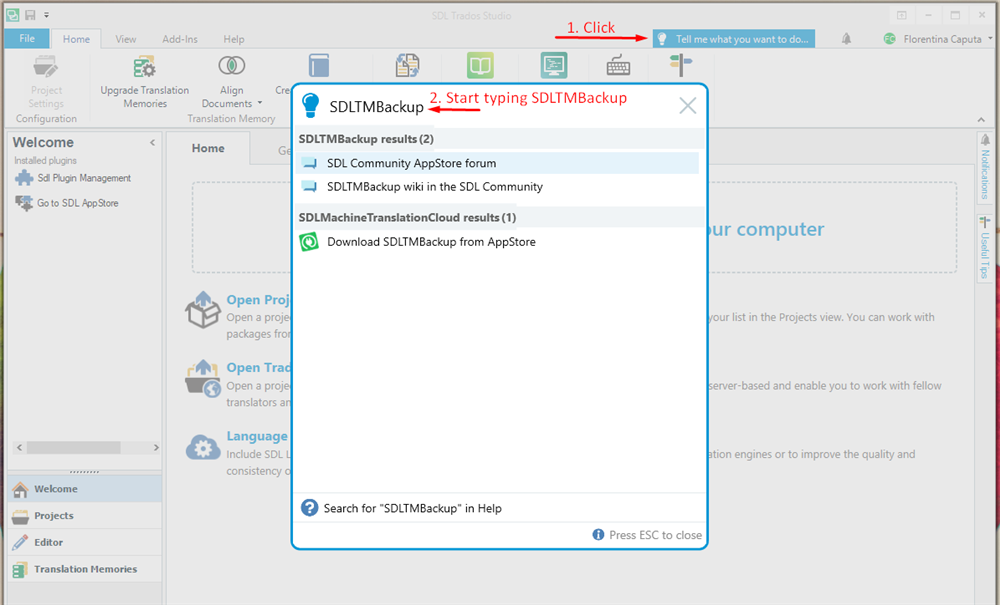Image resolution: width=1000 pixels, height=605 pixels.
Task: Click the help question mark icon
Action: click(x=309, y=507)
